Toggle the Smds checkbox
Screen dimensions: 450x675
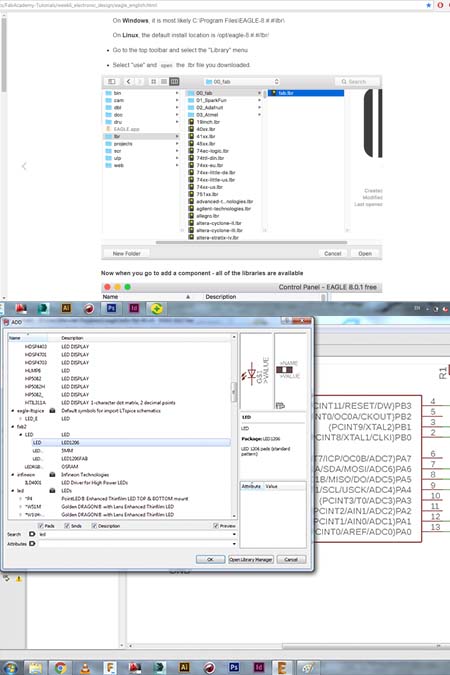pos(67,526)
